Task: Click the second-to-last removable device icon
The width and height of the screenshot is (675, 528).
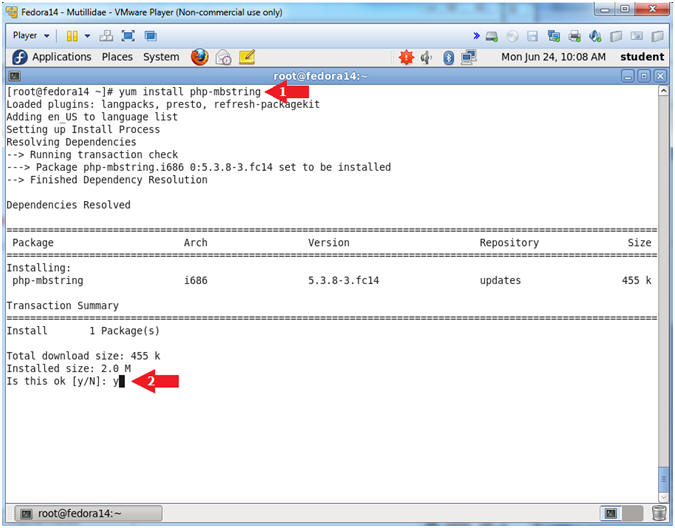Action: pyautogui.click(x=637, y=36)
